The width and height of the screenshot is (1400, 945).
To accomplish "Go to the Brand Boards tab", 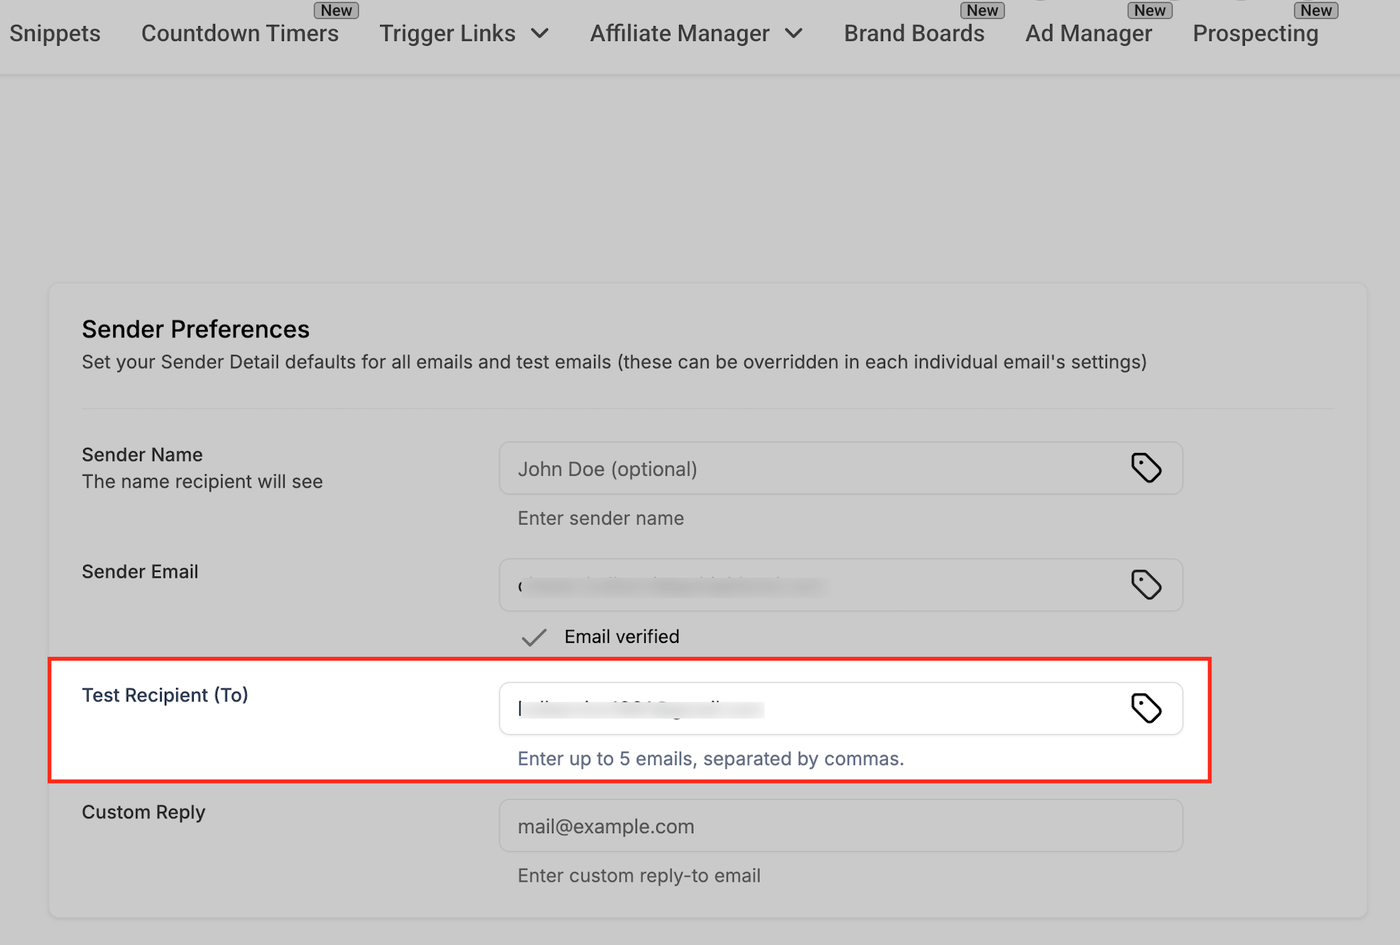I will tap(914, 34).
